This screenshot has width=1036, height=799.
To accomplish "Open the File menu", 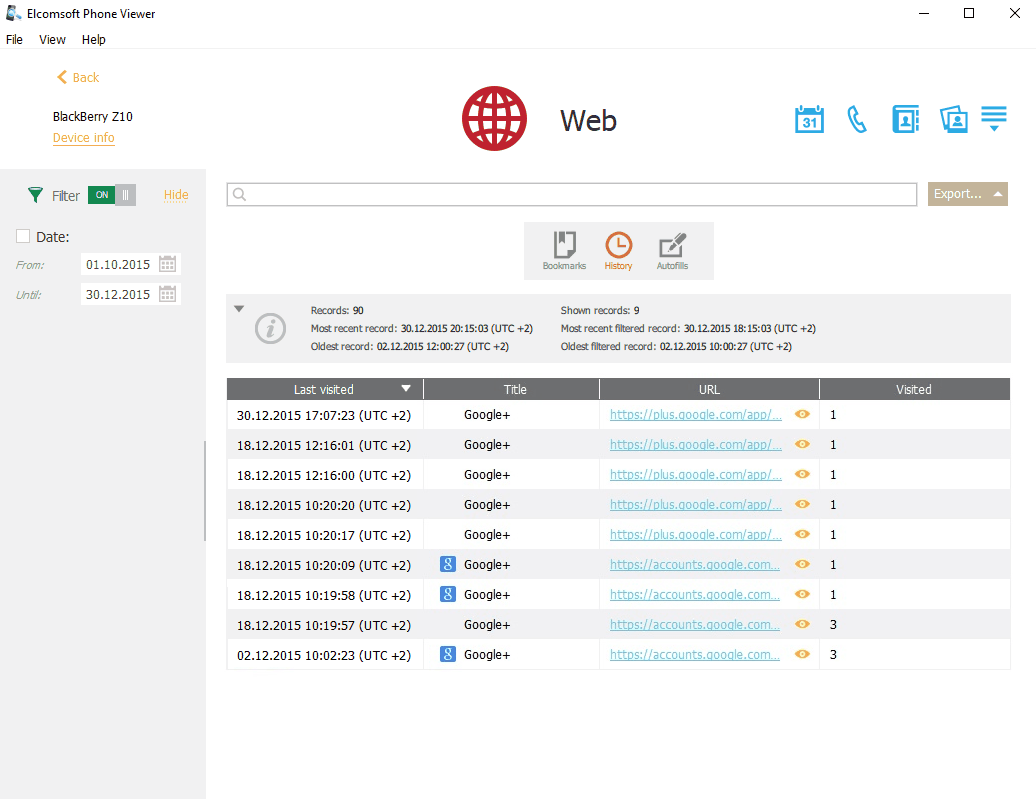I will [14, 40].
